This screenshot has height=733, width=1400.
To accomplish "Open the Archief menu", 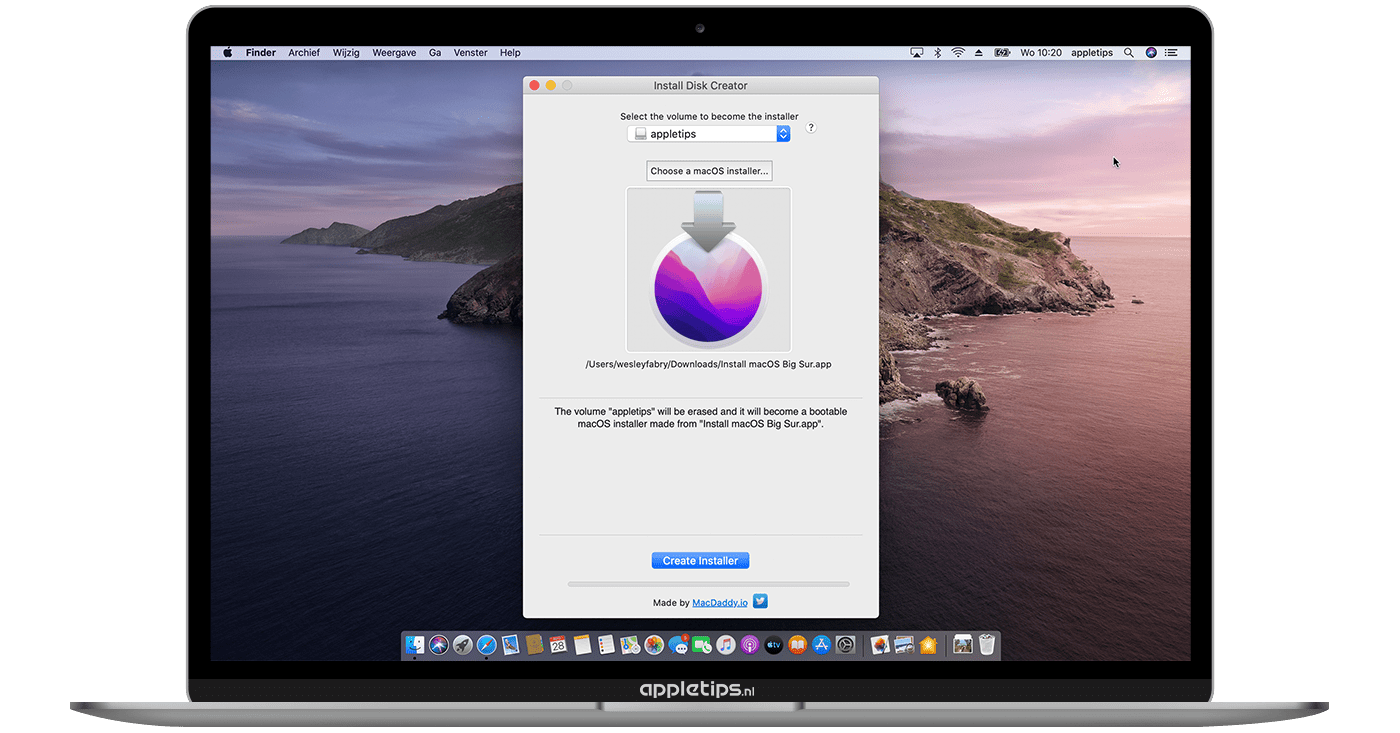I will pos(304,53).
